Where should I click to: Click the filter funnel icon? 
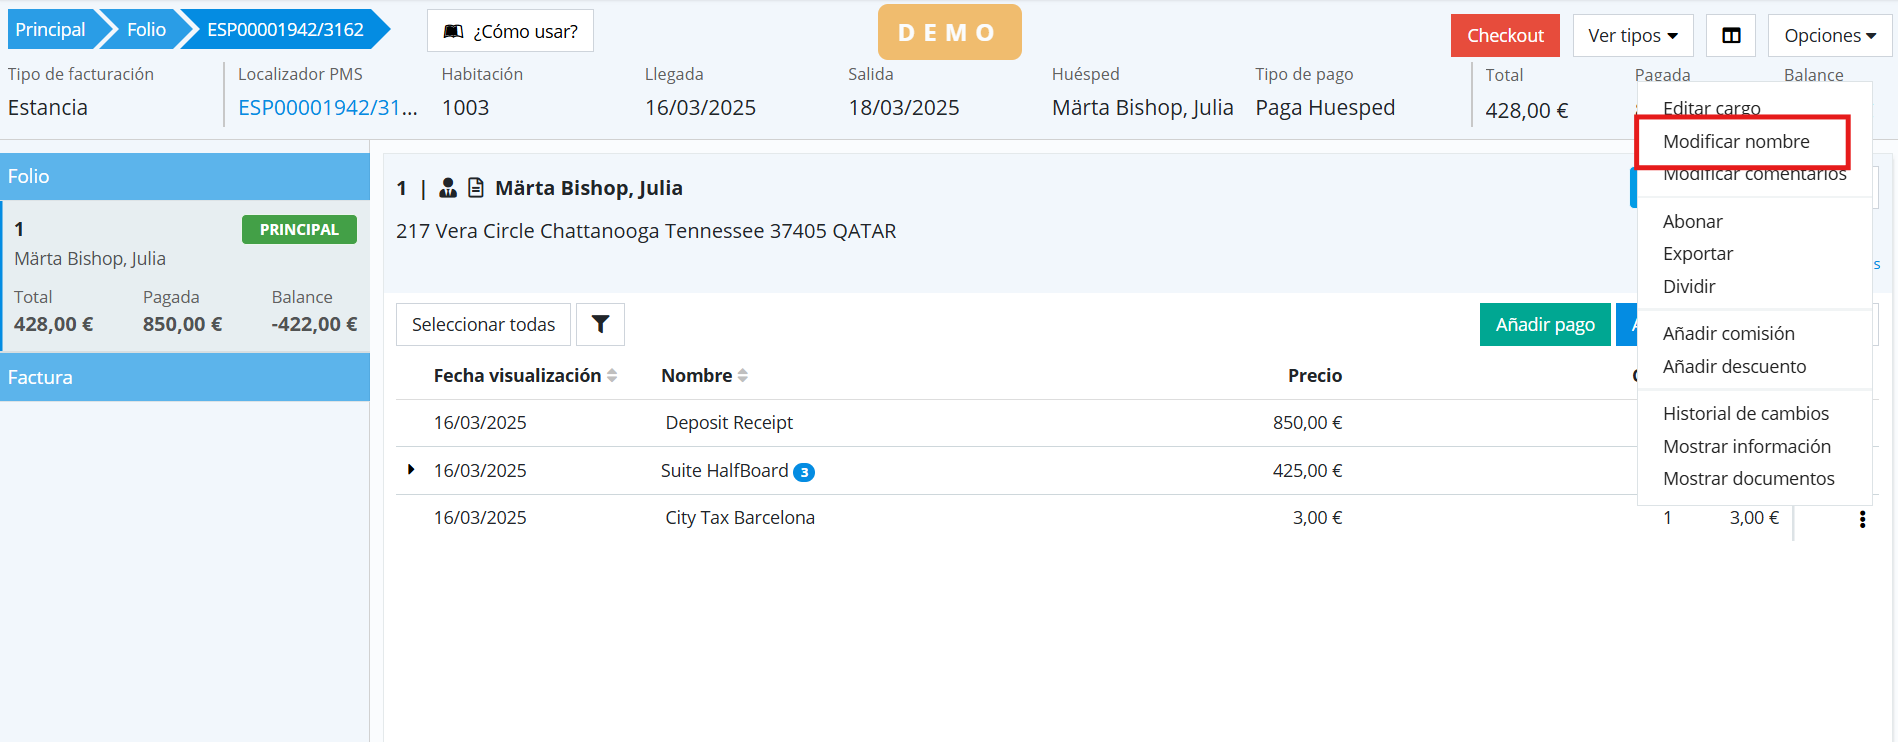pos(600,324)
